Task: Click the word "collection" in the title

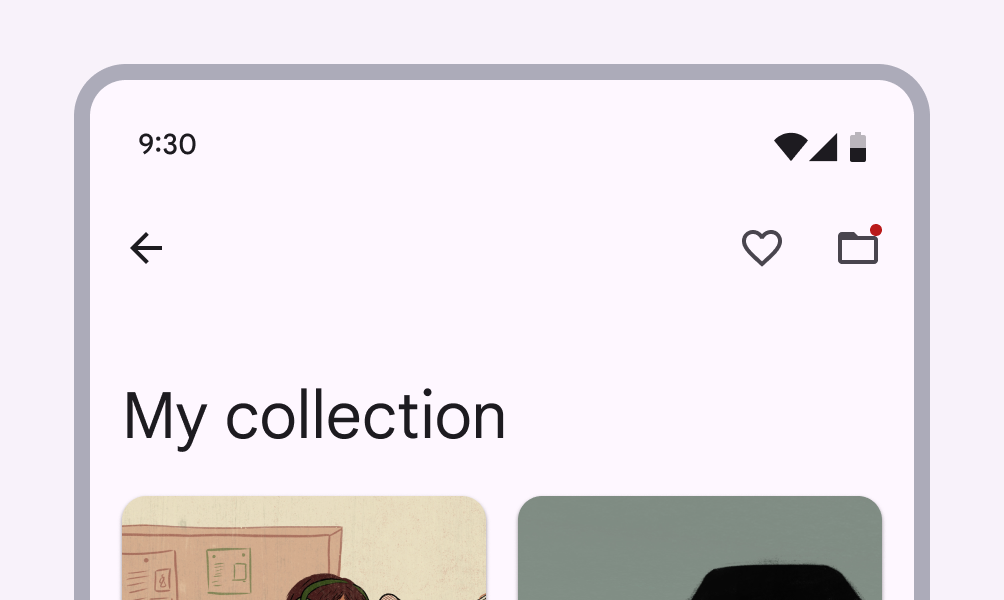Action: (x=366, y=416)
